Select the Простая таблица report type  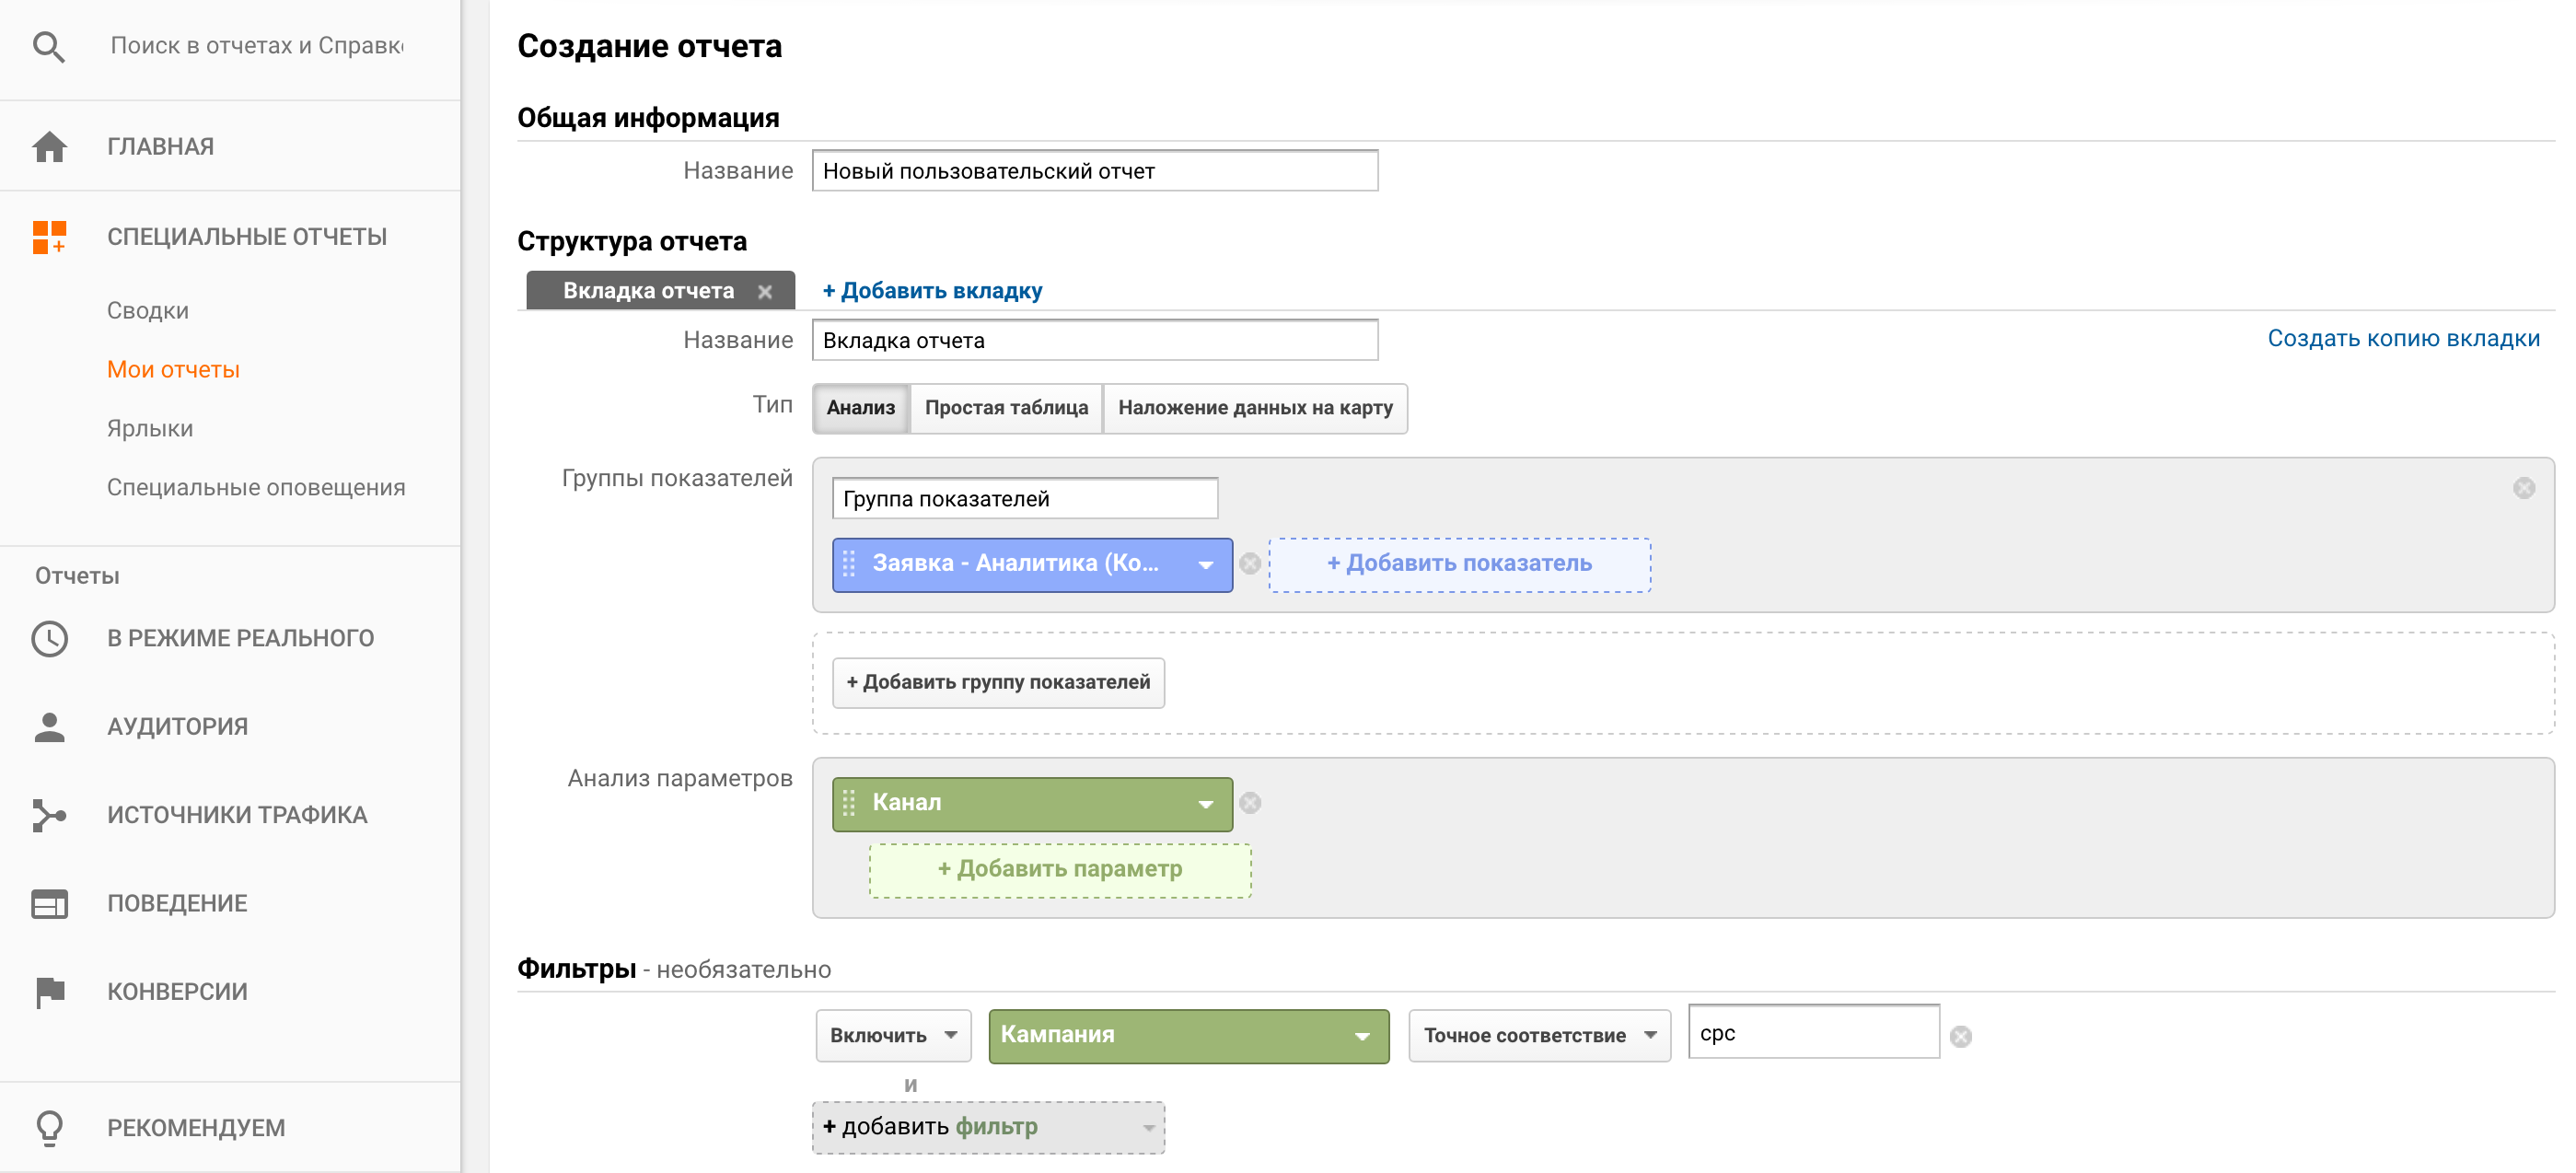coord(1006,408)
